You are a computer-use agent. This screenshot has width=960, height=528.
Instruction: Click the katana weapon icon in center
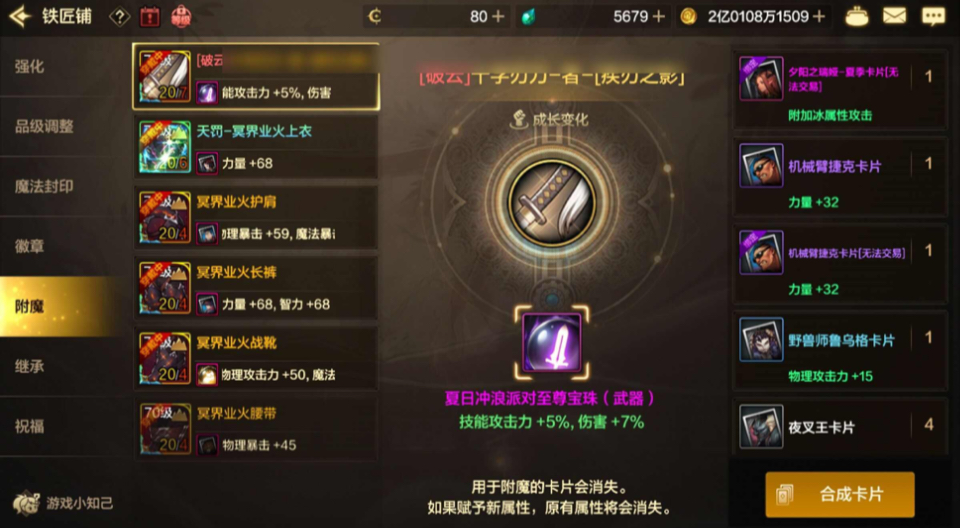click(552, 200)
